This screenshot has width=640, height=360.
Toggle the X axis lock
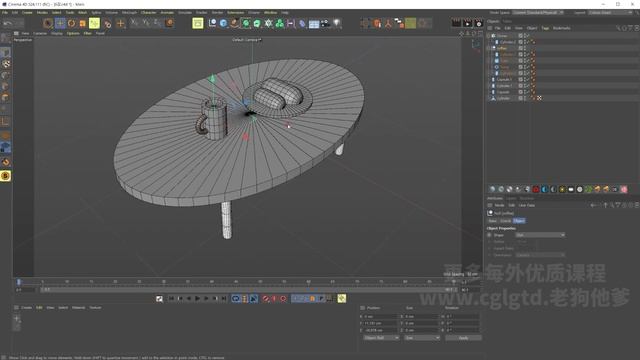(x=135, y=23)
